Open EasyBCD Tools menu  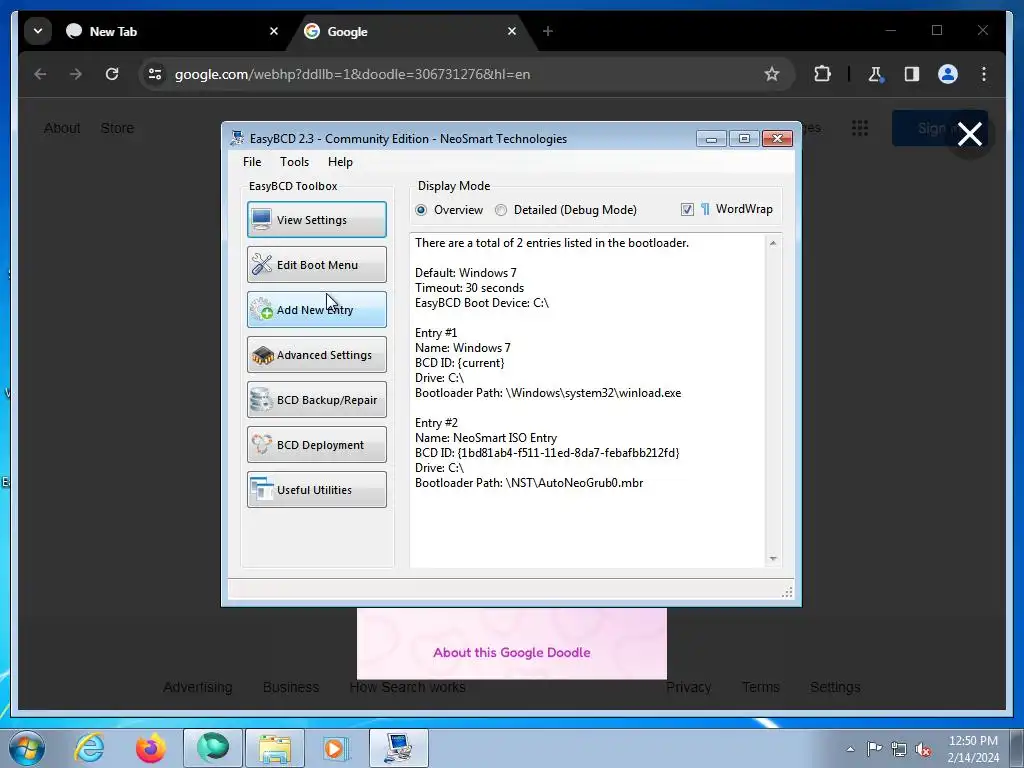(295, 162)
